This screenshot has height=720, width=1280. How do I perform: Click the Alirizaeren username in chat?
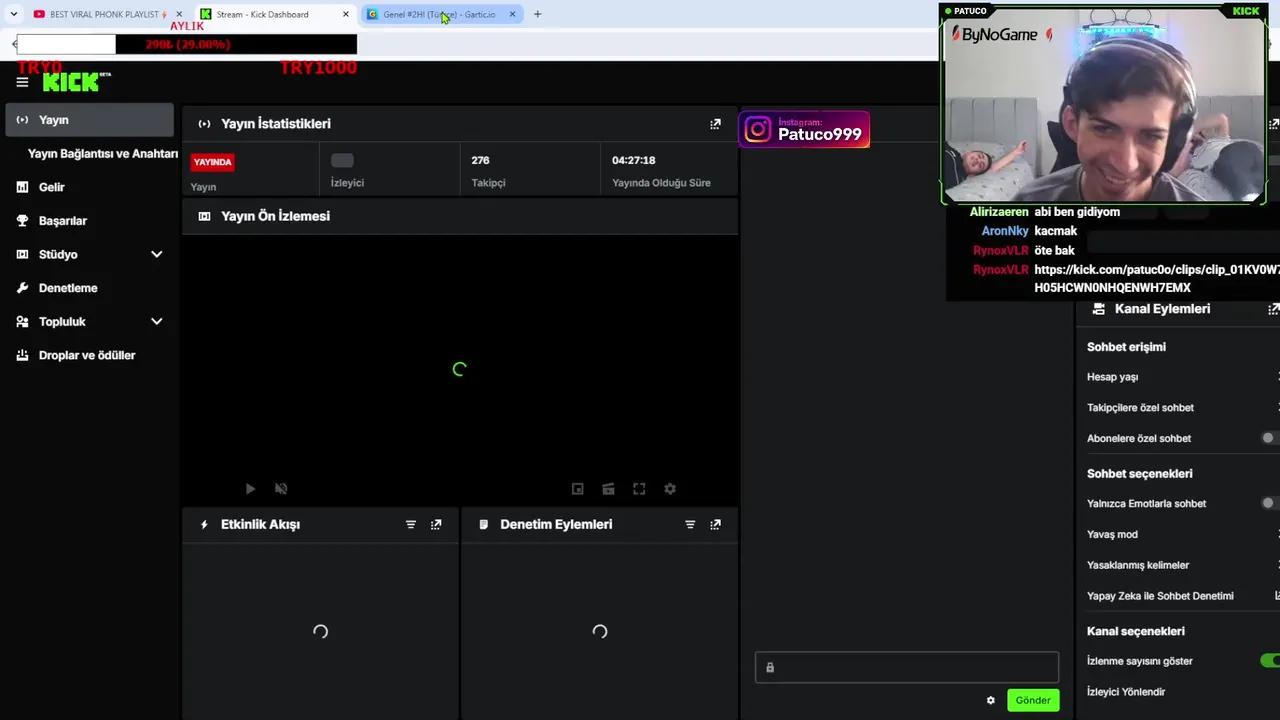pyautogui.click(x=999, y=212)
